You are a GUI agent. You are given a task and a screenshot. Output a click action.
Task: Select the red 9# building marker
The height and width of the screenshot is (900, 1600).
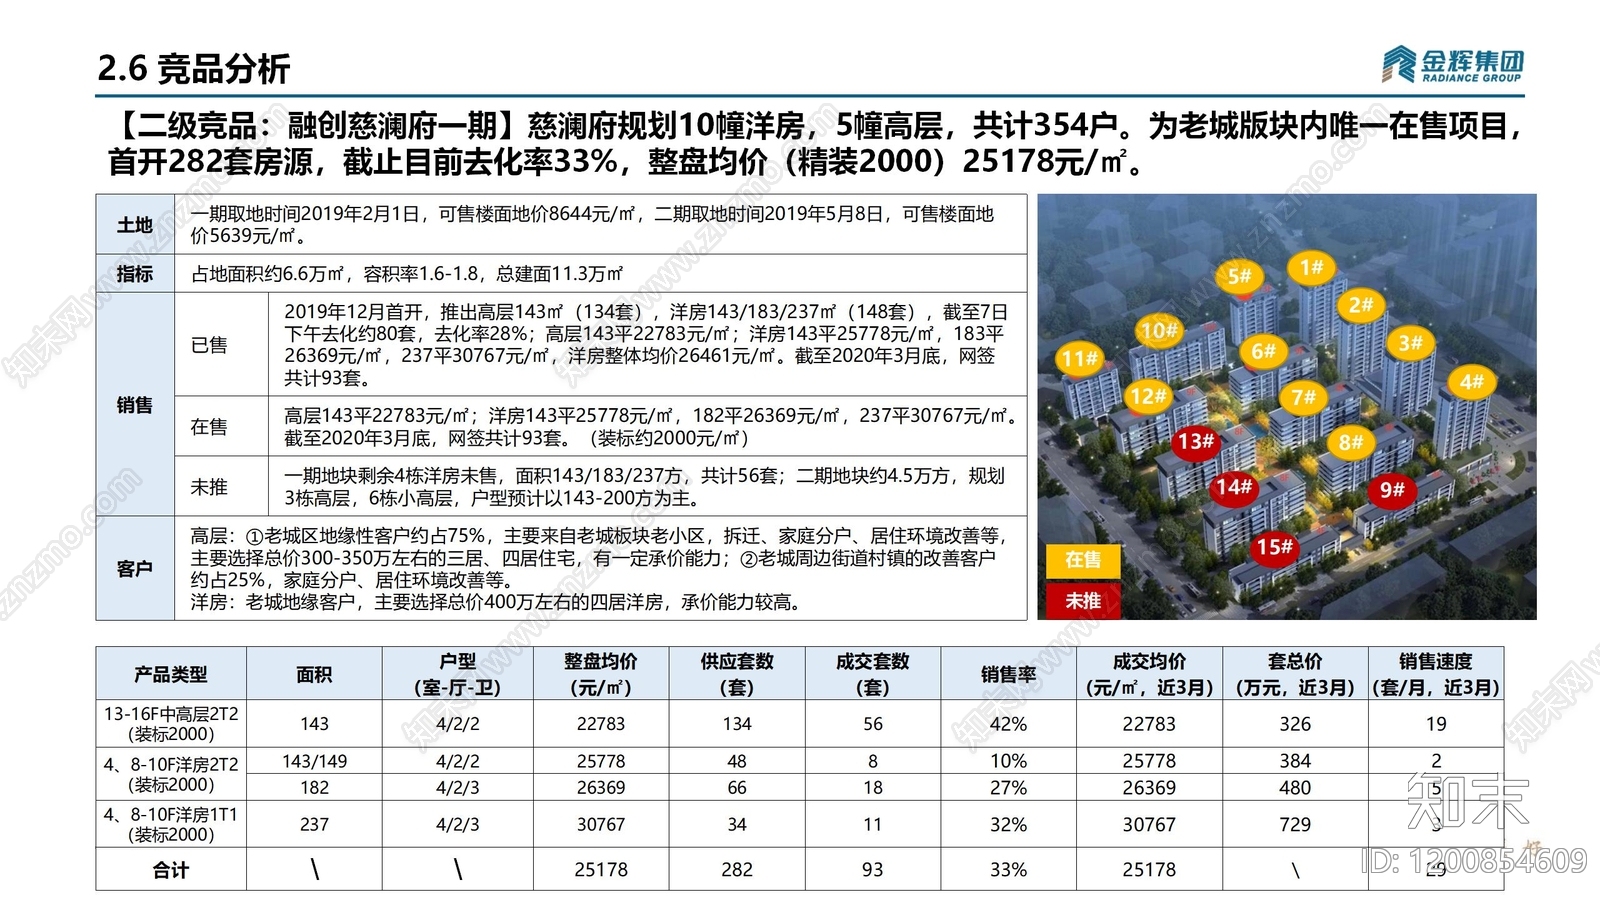click(1392, 489)
